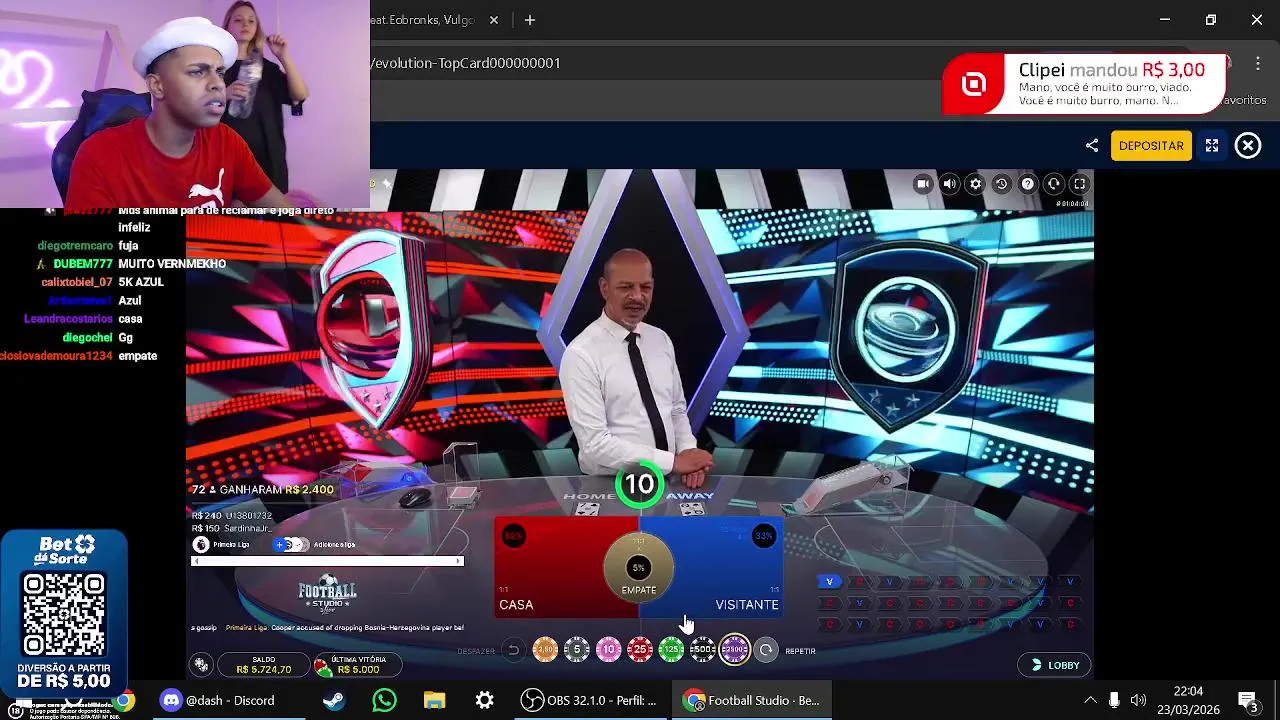Open a new browser tab with plus
Viewport: 1280px width, 720px height.
(x=530, y=20)
